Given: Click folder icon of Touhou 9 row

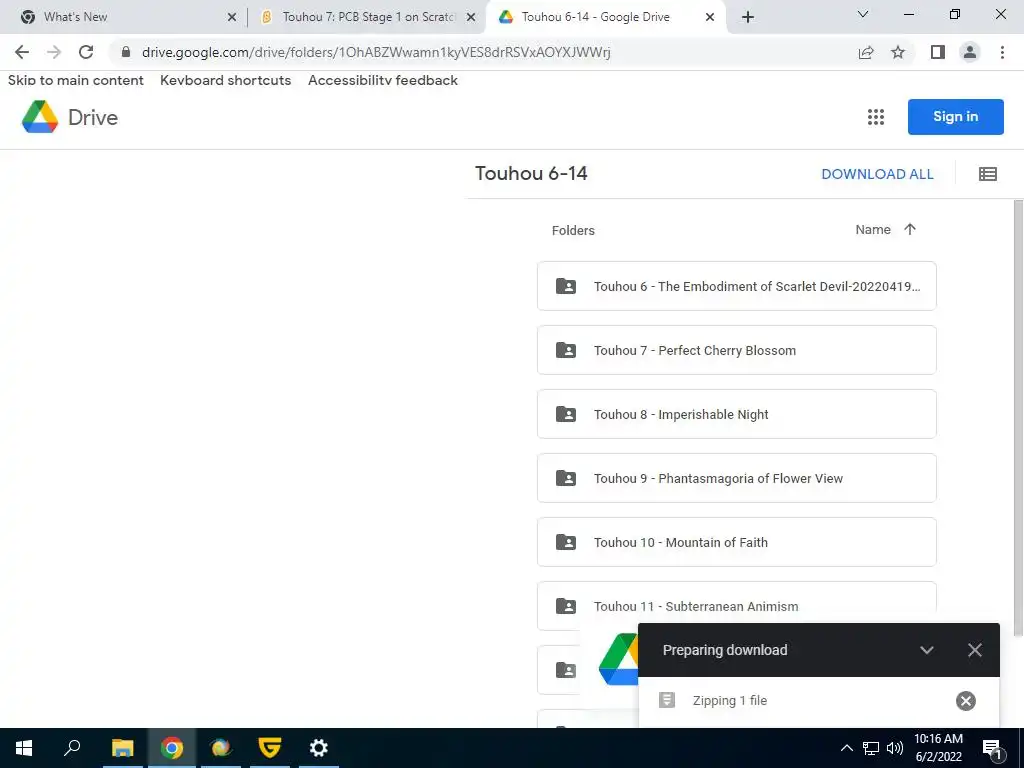Looking at the screenshot, I should (566, 478).
